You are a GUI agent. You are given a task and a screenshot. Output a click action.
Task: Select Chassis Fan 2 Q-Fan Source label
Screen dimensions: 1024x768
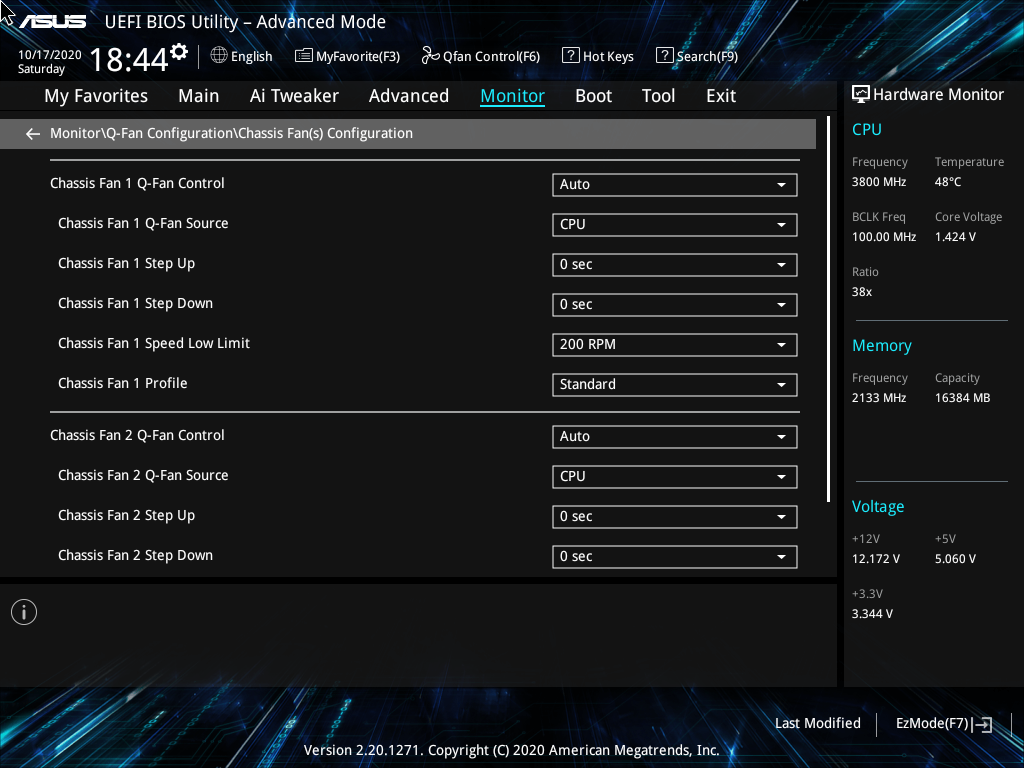[x=143, y=475]
